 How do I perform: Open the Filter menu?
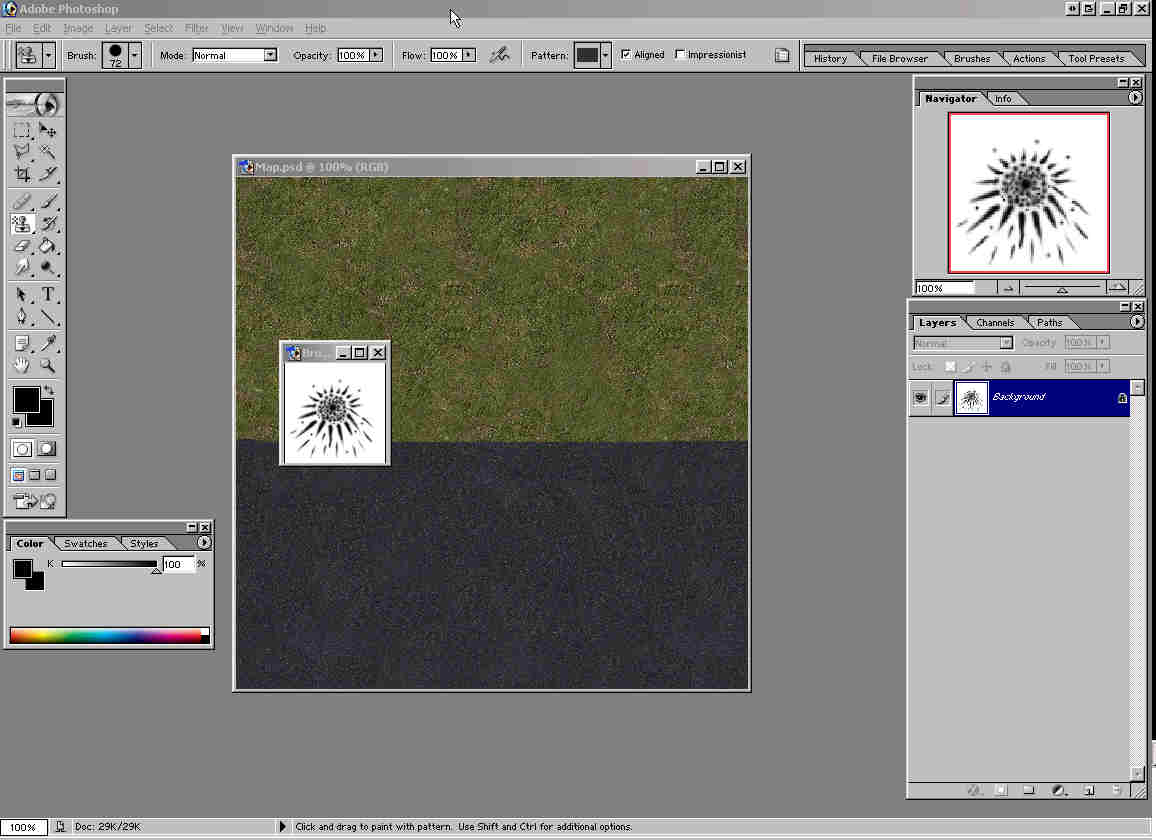tap(197, 28)
